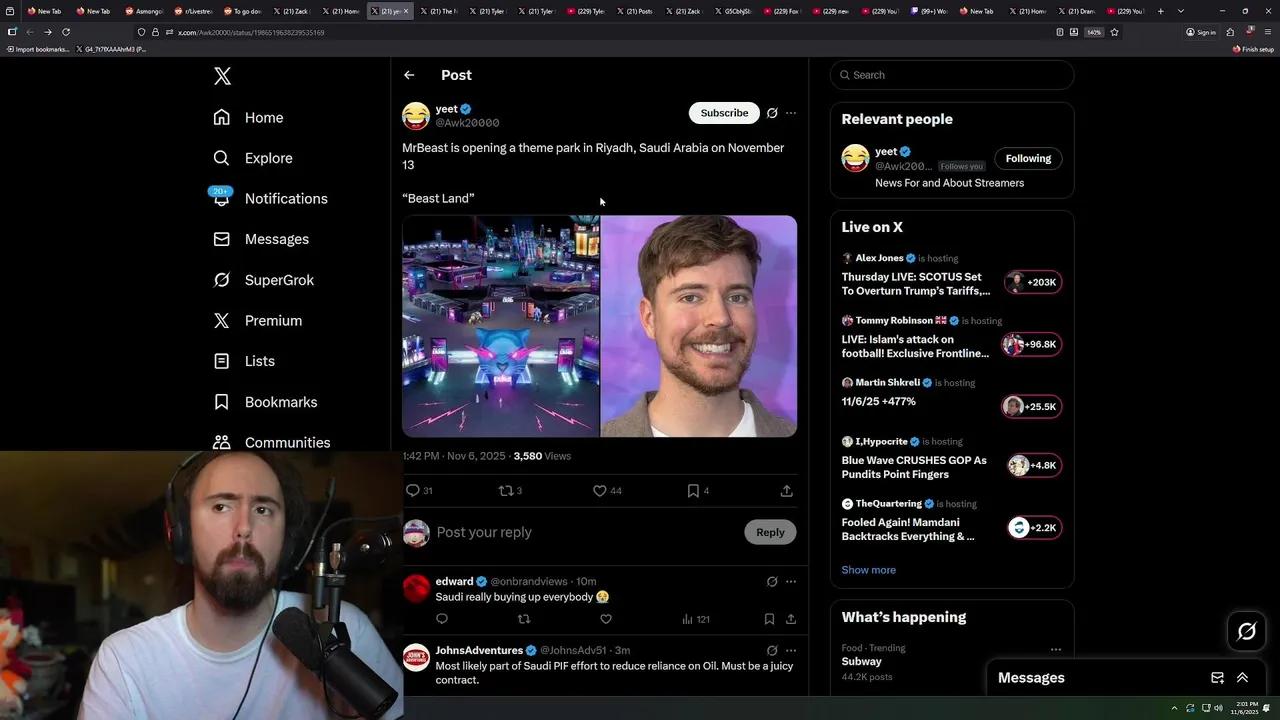This screenshot has height=720, width=1280.
Task: Bookmark edward's comment
Action: (769, 619)
